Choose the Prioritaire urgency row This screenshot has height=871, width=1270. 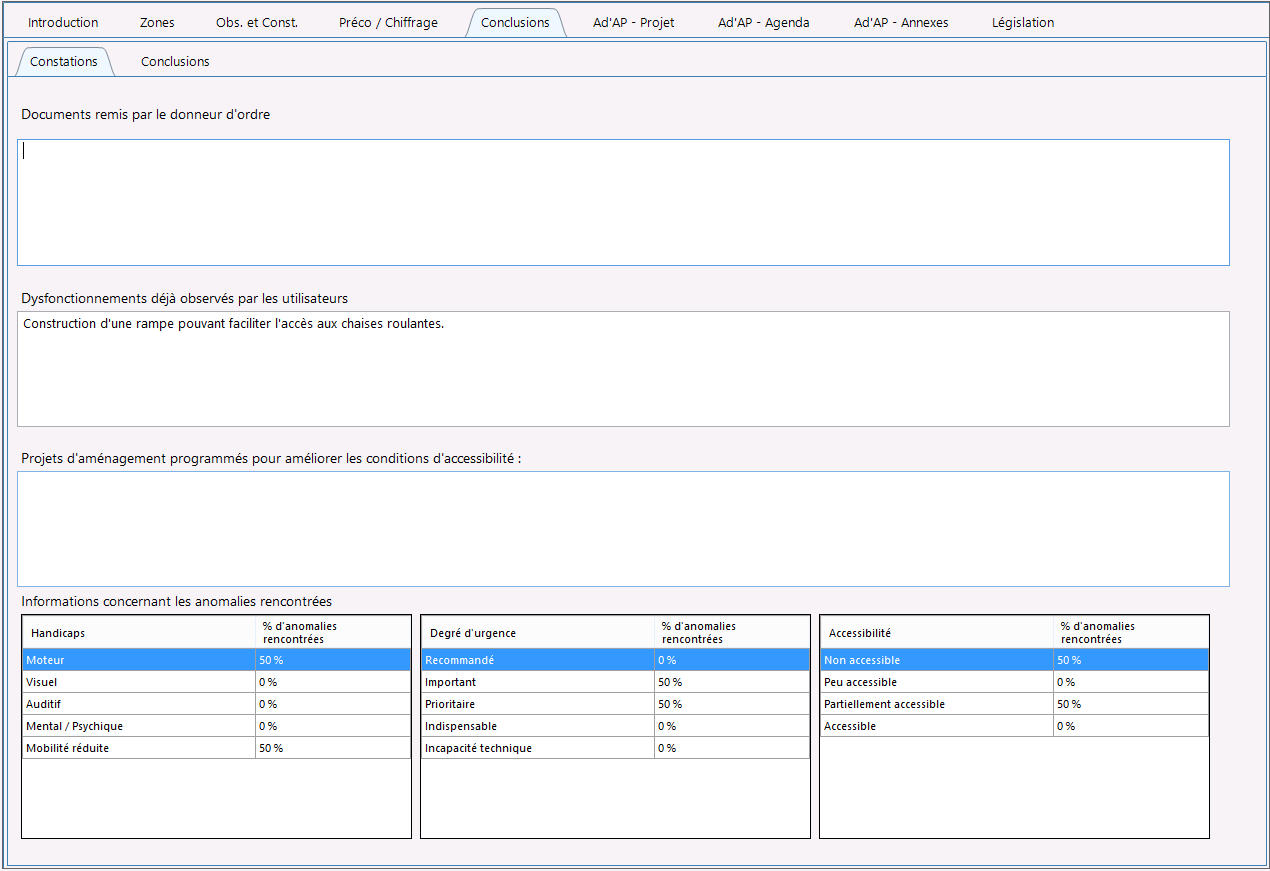pos(615,704)
